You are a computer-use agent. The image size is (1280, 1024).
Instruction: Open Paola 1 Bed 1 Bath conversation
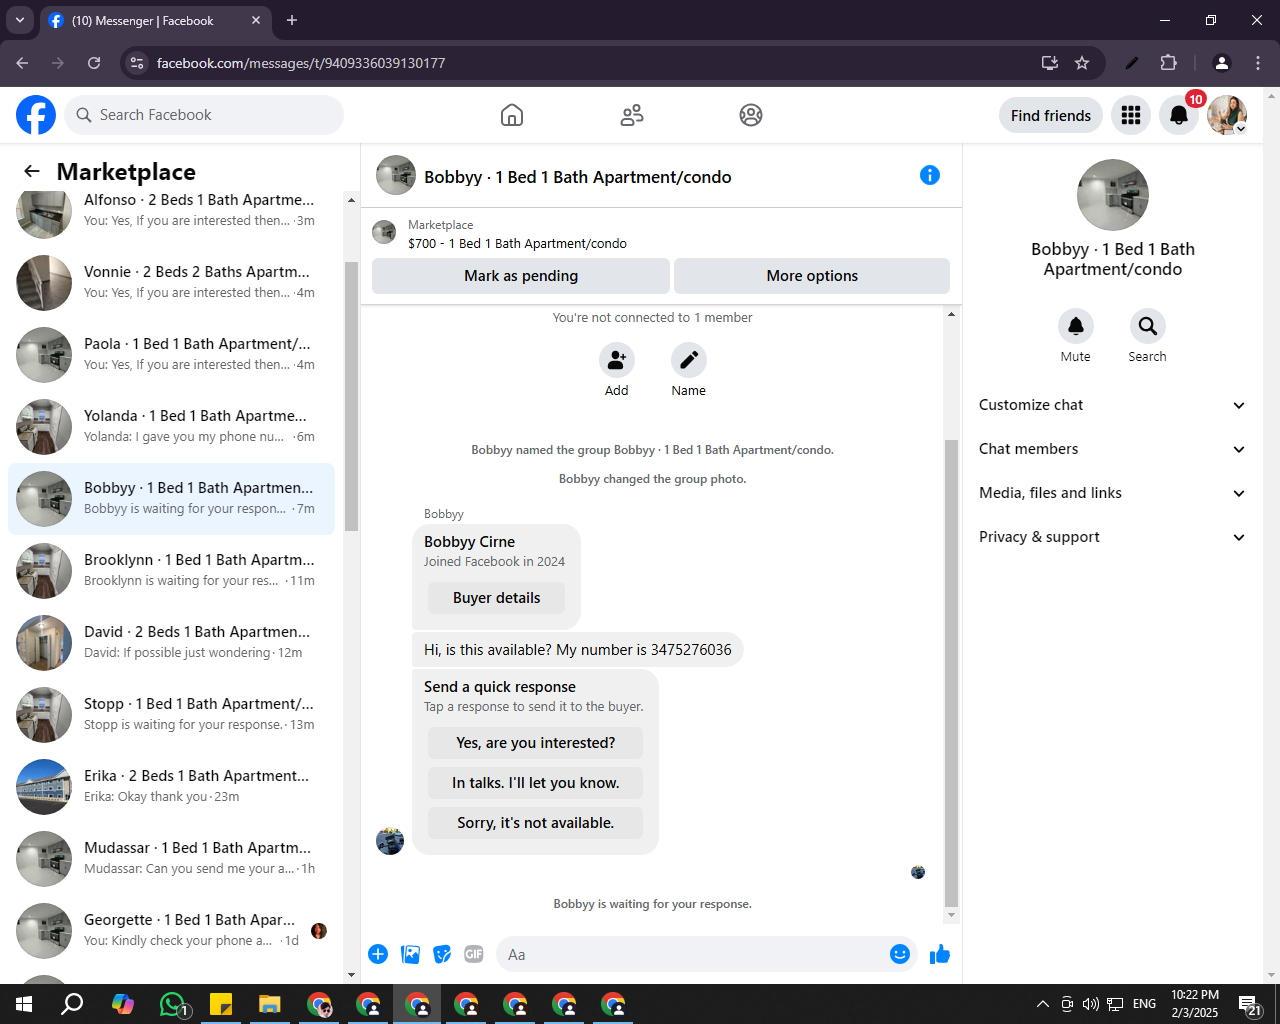click(x=171, y=354)
